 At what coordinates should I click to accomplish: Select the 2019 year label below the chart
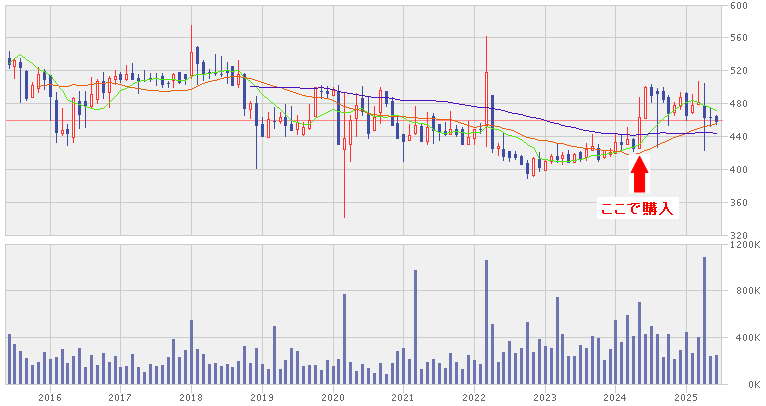click(262, 397)
